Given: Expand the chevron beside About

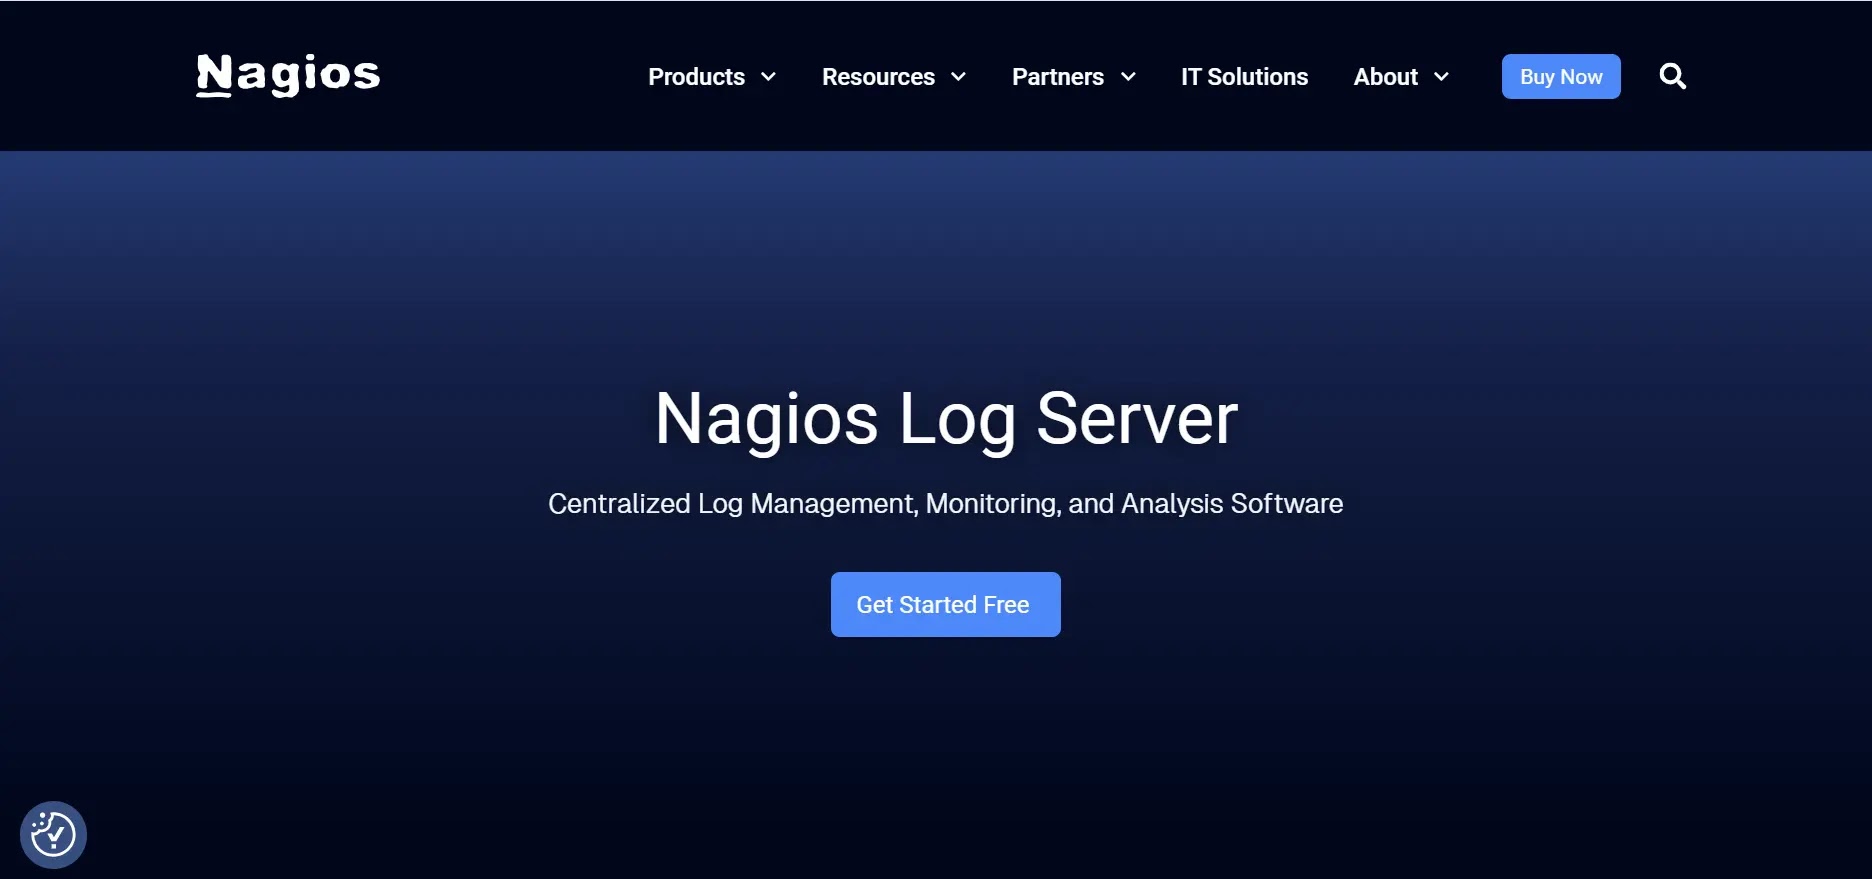Looking at the screenshot, I should pyautogui.click(x=1441, y=77).
